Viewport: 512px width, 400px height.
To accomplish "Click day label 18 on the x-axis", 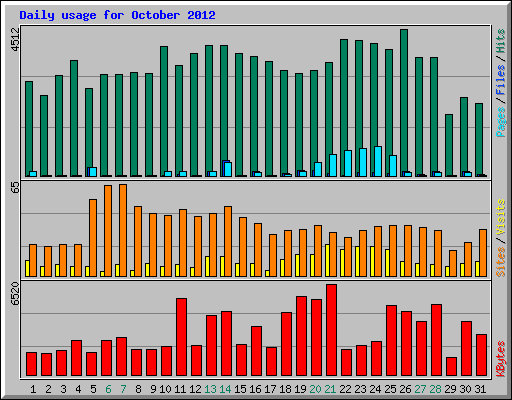I will (x=285, y=389).
